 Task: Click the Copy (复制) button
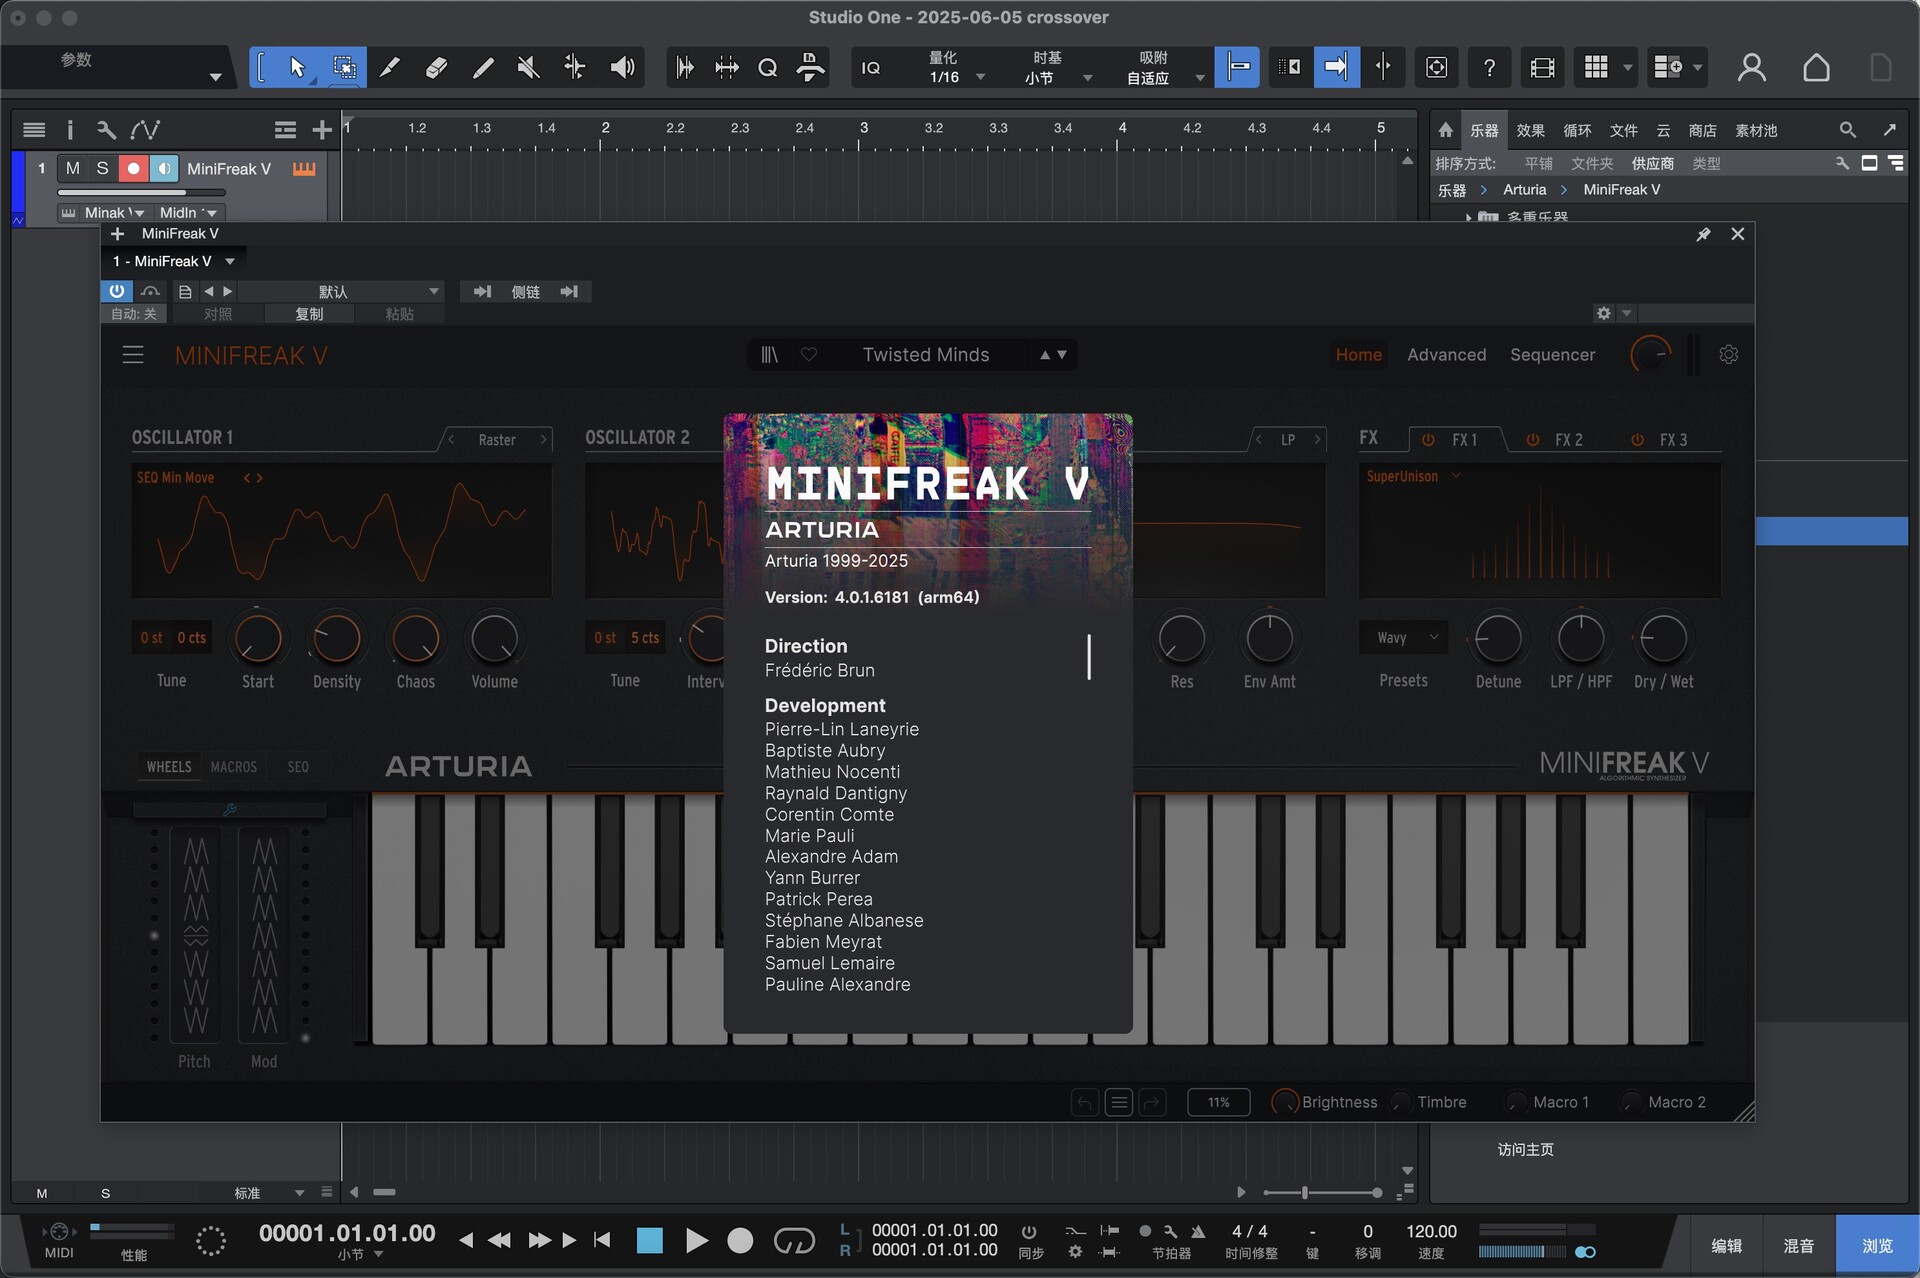tap(309, 314)
